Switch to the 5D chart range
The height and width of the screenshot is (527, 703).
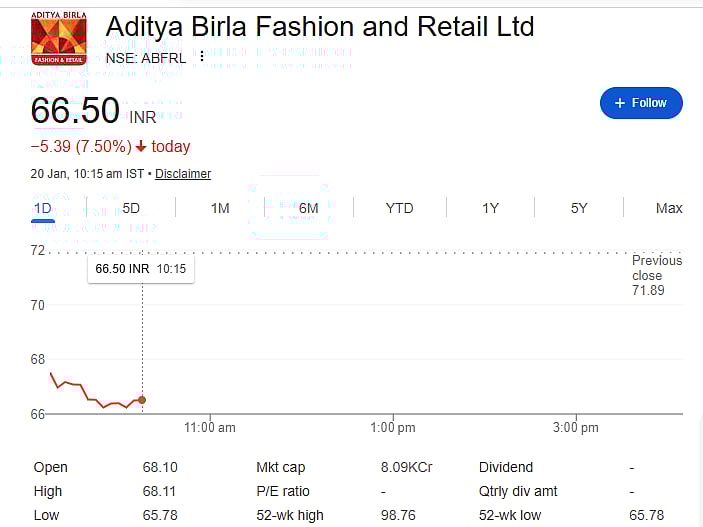pos(131,208)
